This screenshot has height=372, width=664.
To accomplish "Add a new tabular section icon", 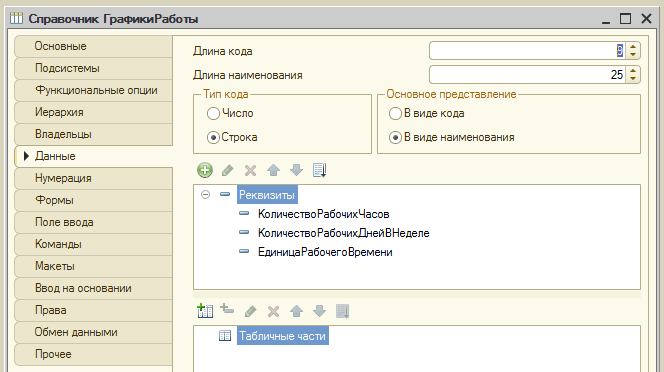I will tap(205, 311).
